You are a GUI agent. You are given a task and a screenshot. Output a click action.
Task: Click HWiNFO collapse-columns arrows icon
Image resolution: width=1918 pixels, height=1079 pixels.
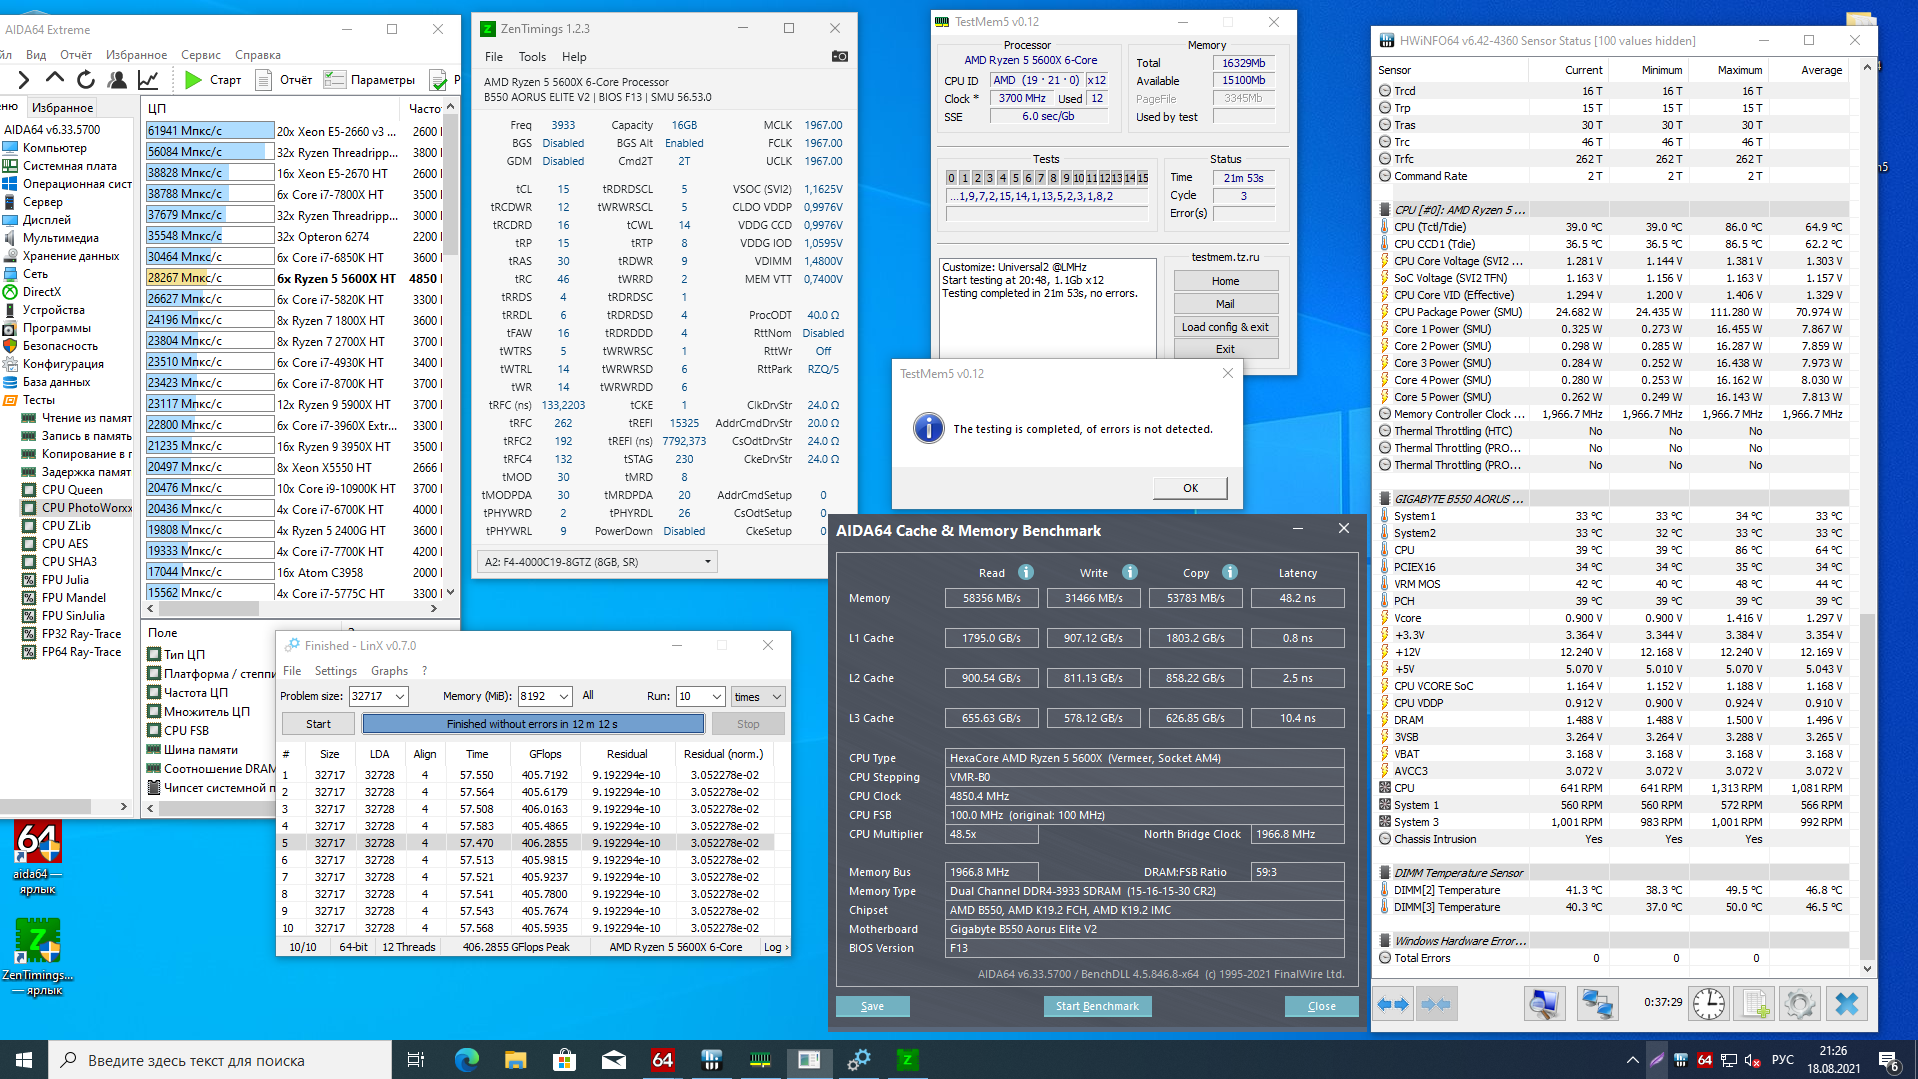coord(1436,1004)
